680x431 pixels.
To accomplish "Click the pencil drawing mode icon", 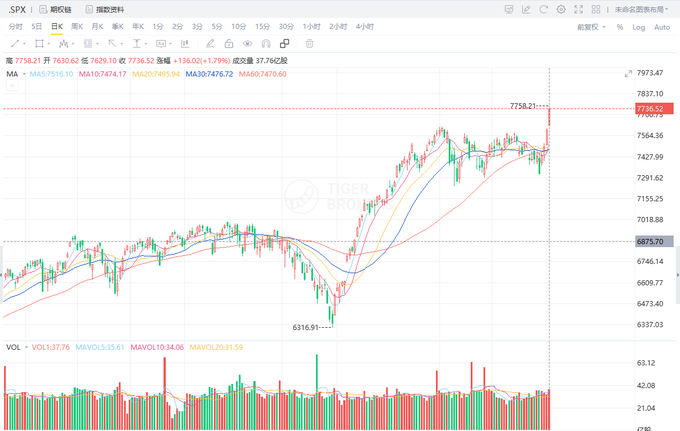I will tap(210, 43).
